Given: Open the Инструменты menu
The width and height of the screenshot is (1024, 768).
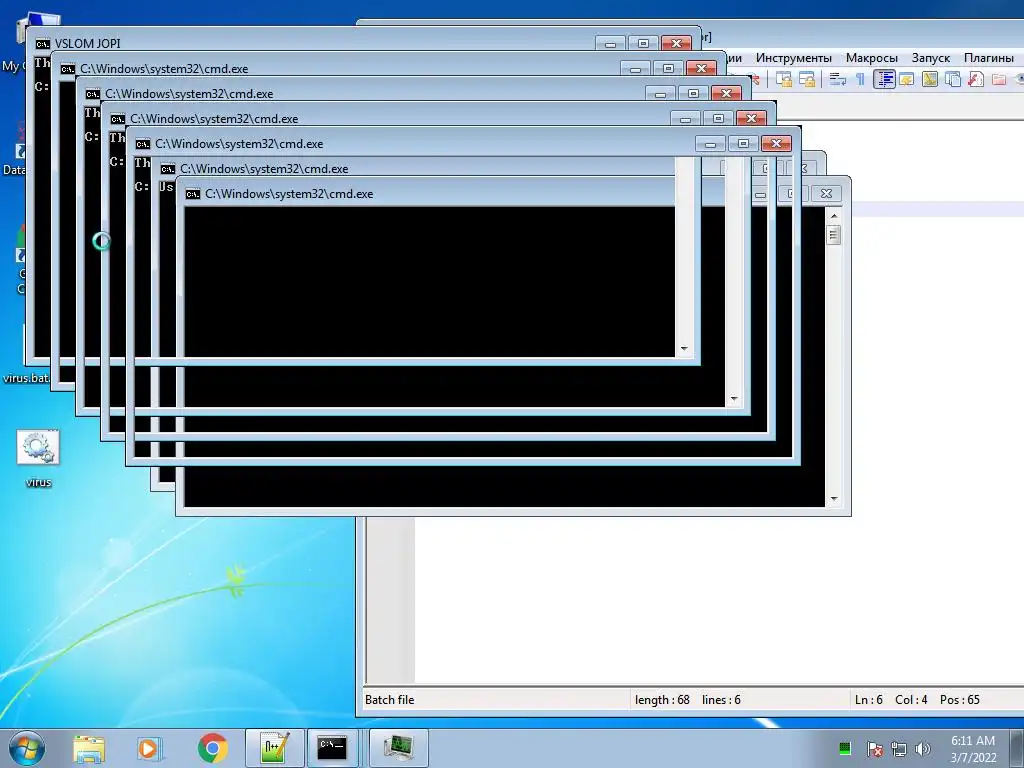Looking at the screenshot, I should [x=793, y=58].
